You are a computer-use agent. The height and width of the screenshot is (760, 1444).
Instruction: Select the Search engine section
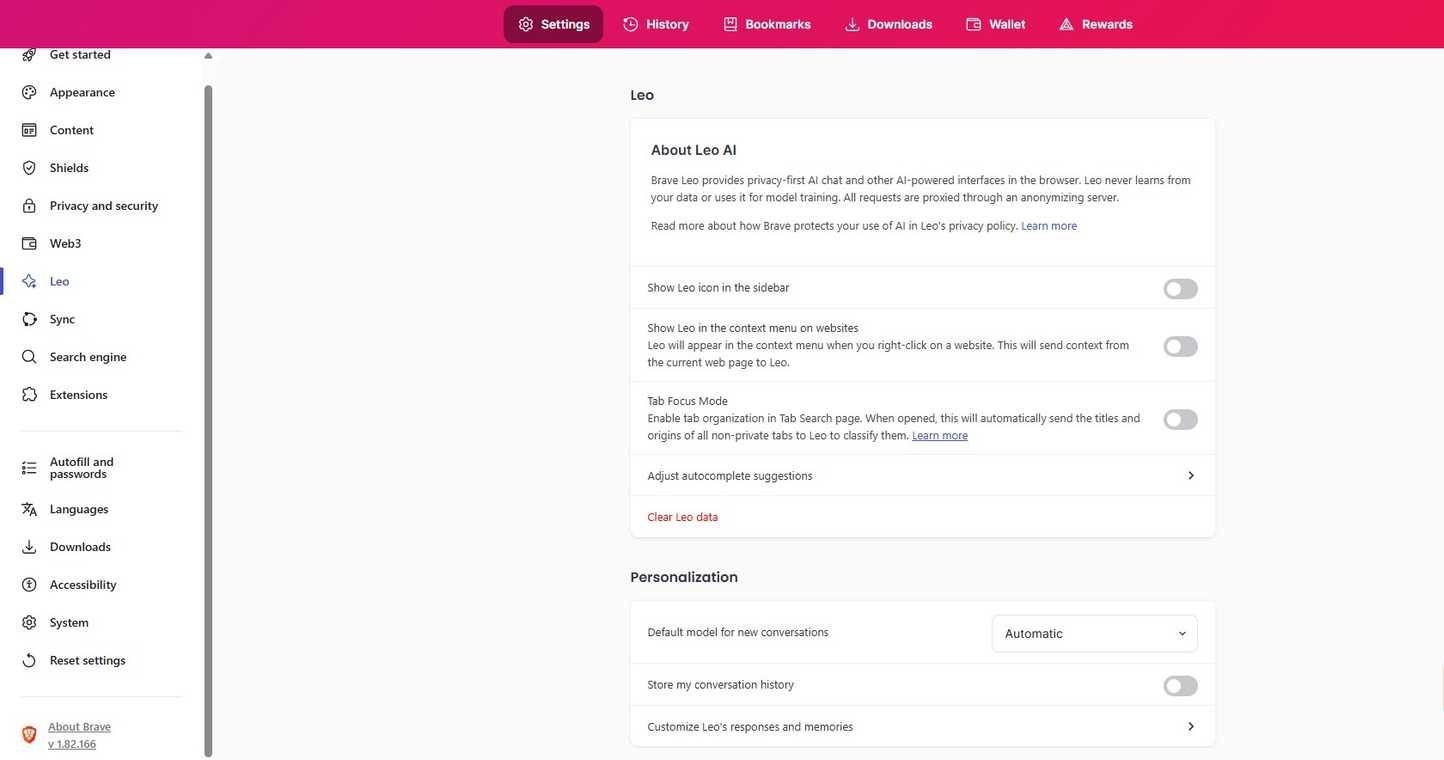click(88, 356)
